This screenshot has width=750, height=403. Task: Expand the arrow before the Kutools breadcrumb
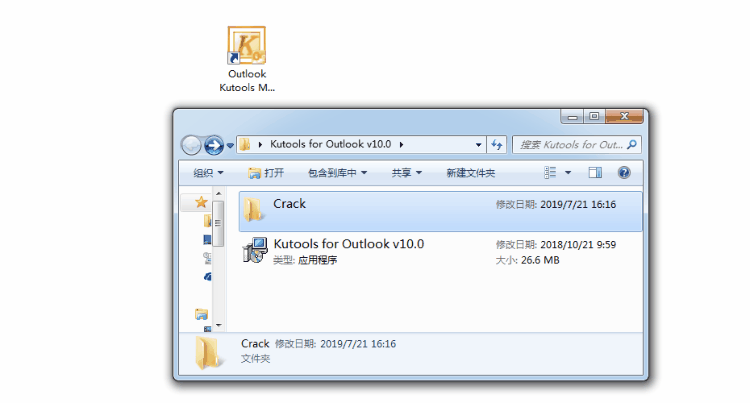pos(260,144)
